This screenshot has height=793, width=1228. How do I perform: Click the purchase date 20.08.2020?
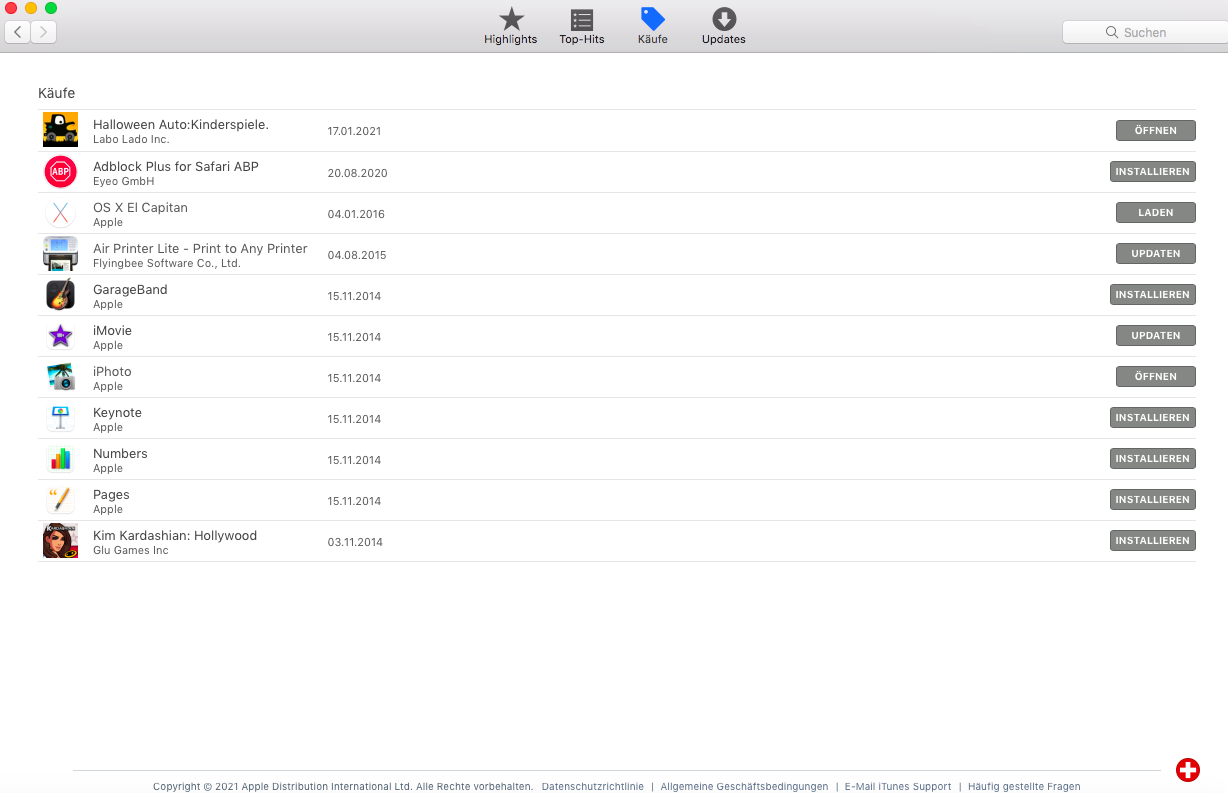(357, 173)
